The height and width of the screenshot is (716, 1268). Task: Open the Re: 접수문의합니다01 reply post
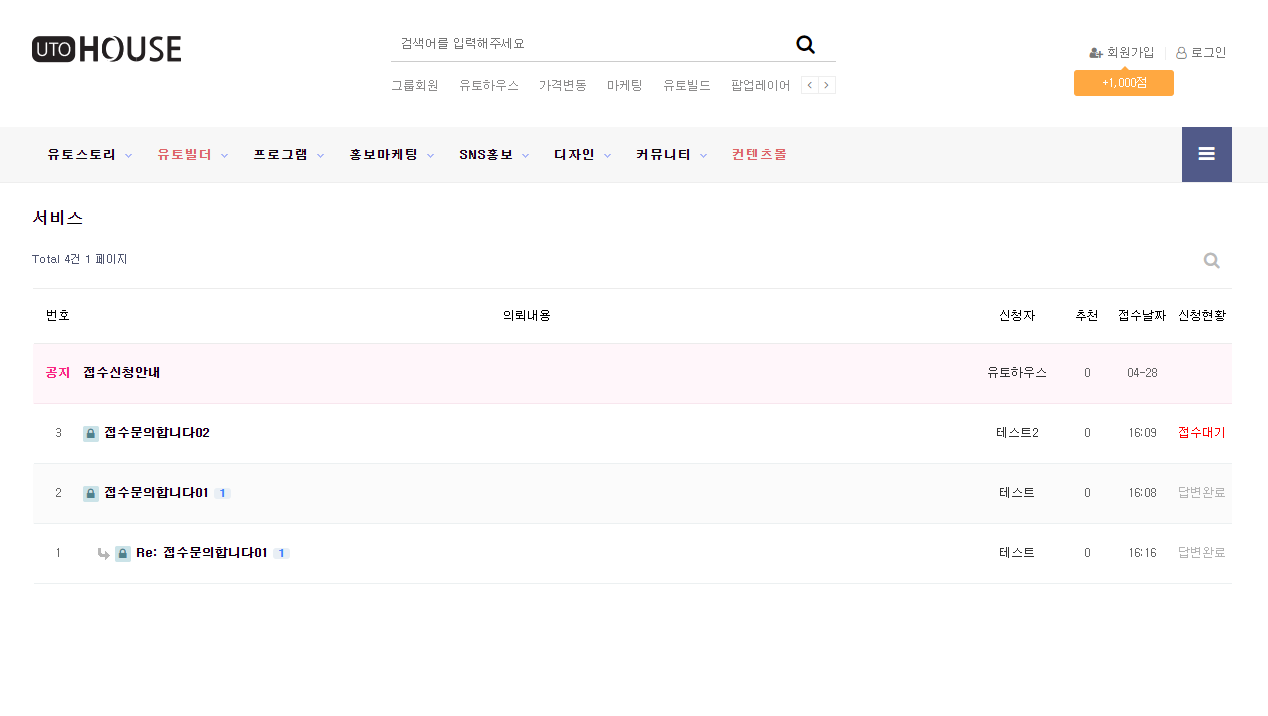coord(201,553)
